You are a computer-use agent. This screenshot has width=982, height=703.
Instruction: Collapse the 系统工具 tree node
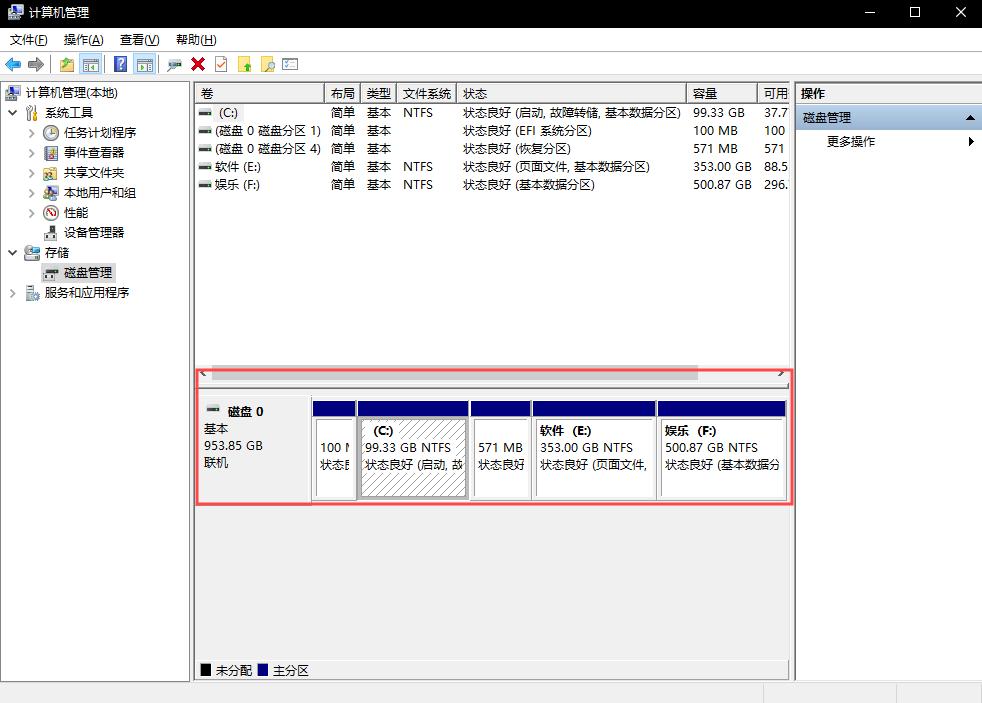12,113
